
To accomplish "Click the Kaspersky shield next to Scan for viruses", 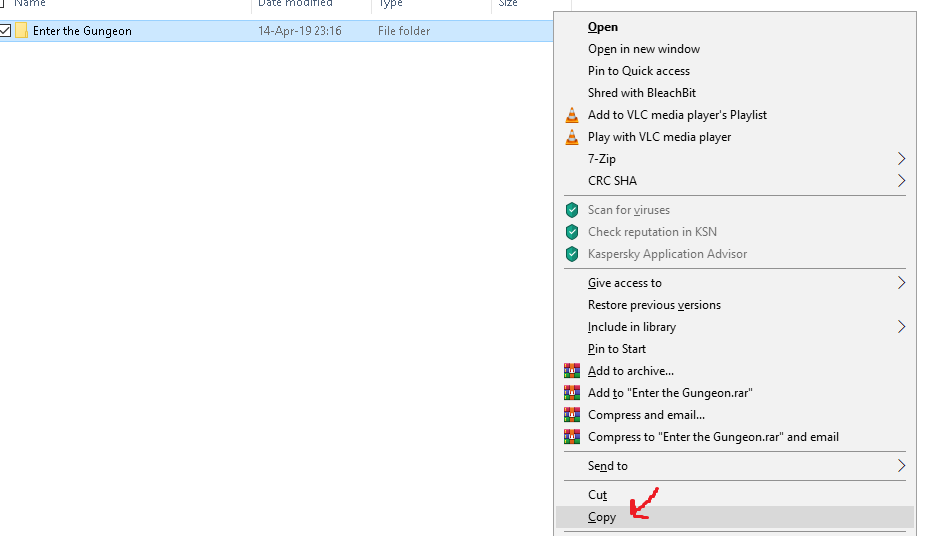I will pyautogui.click(x=572, y=210).
